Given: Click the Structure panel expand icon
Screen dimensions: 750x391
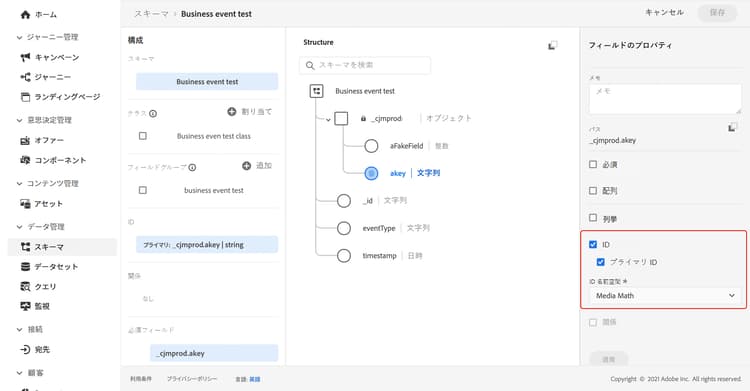Looking at the screenshot, I should (x=552, y=45).
